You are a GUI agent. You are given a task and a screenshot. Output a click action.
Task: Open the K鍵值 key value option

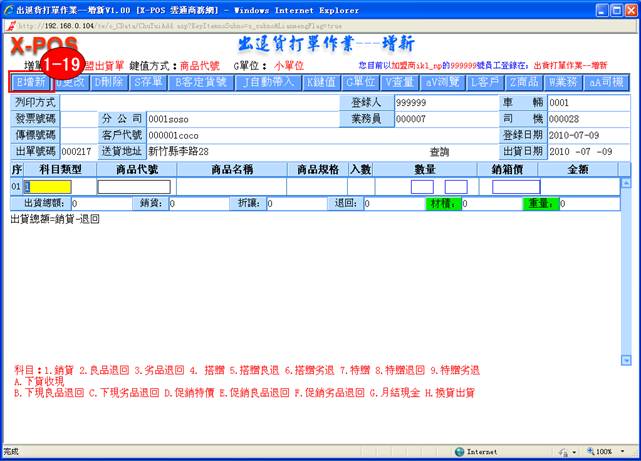click(x=321, y=81)
